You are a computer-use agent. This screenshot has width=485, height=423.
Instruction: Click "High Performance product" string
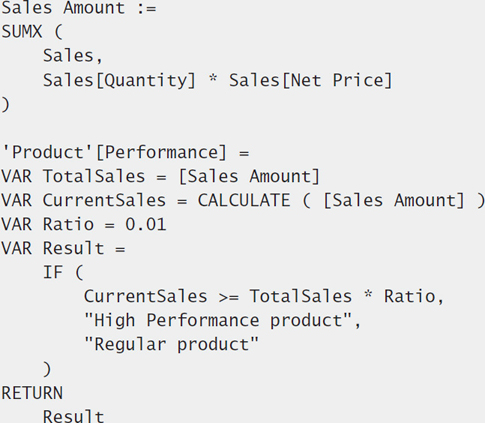point(218,321)
